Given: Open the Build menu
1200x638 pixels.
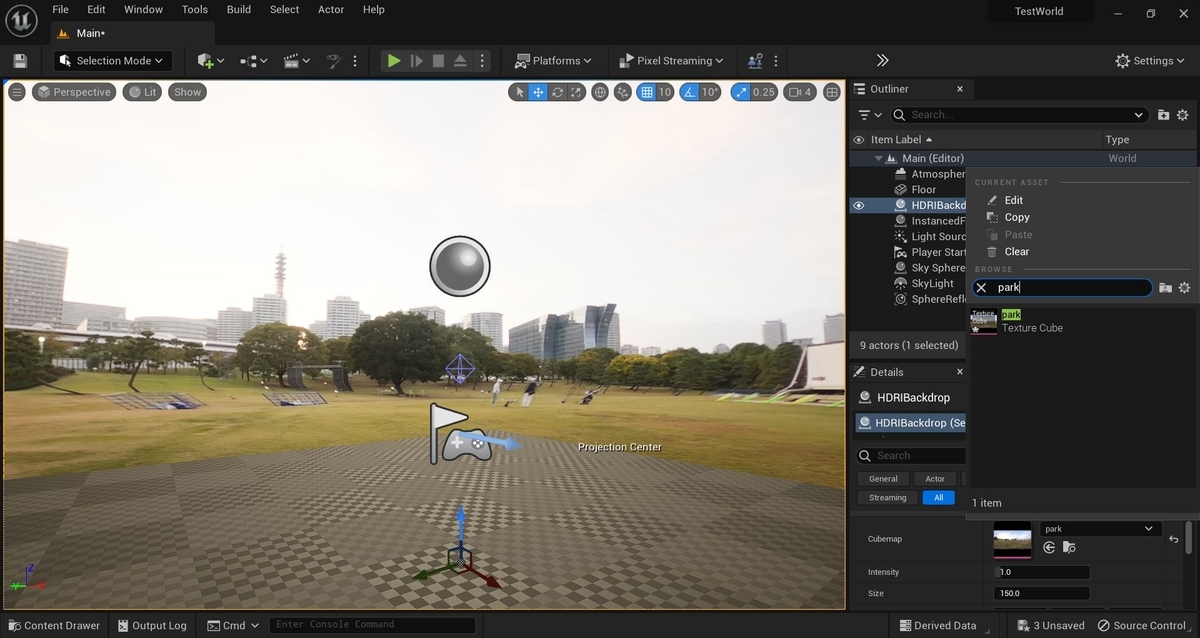Looking at the screenshot, I should pyautogui.click(x=239, y=10).
